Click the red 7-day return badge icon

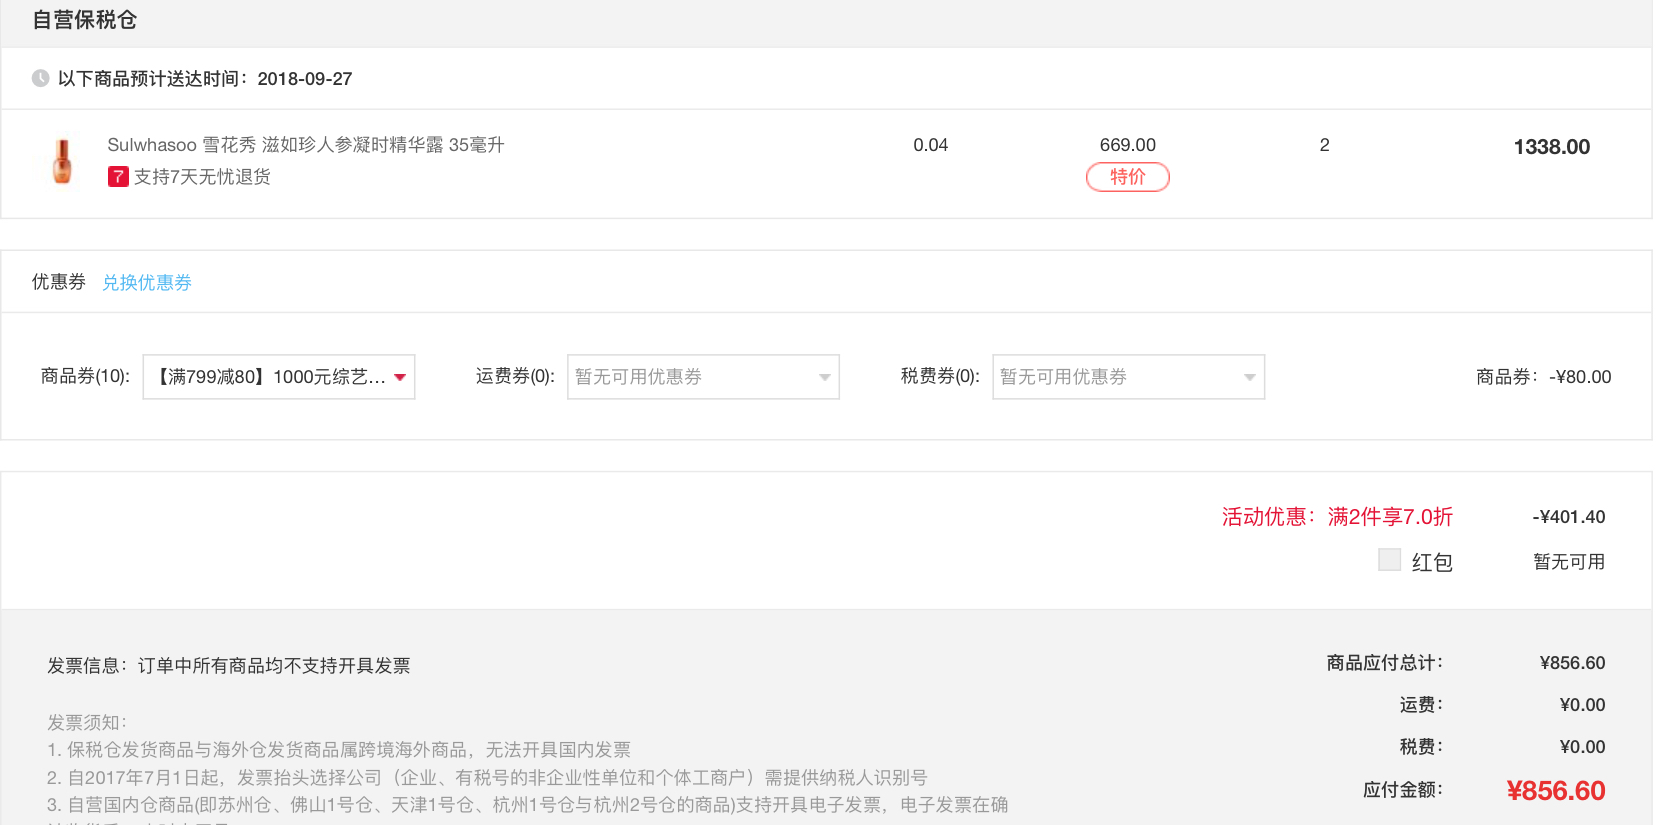(x=118, y=177)
